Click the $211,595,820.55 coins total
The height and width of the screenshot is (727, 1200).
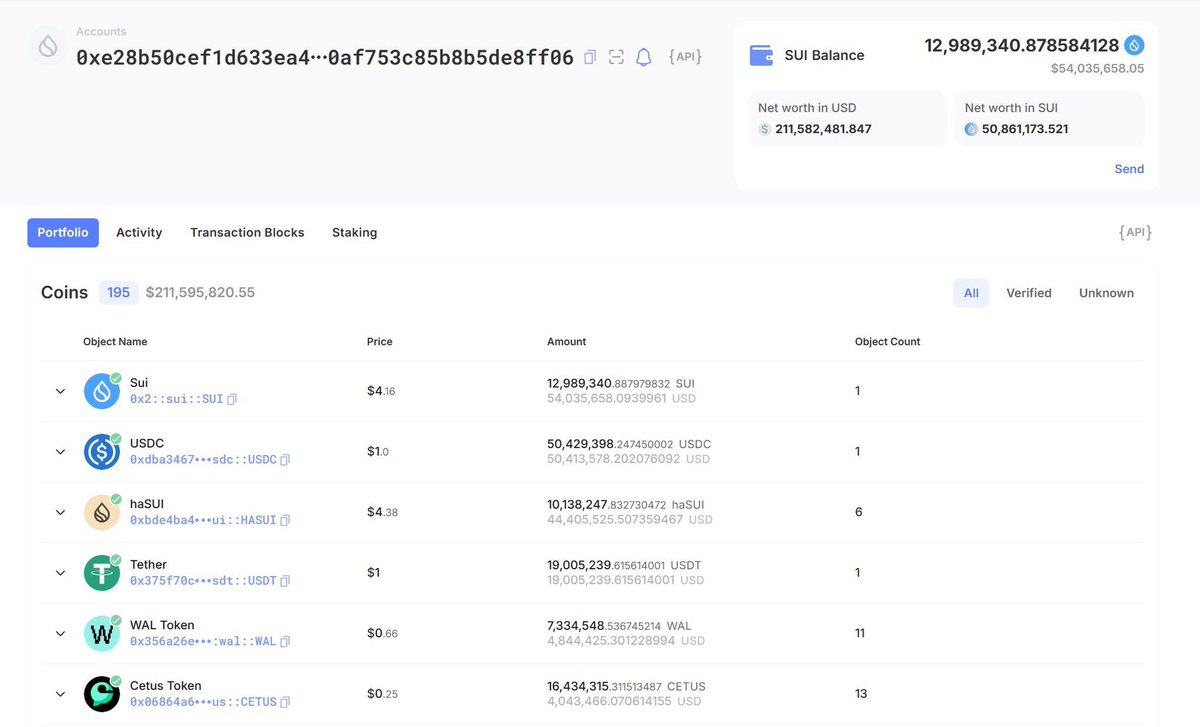tap(200, 293)
